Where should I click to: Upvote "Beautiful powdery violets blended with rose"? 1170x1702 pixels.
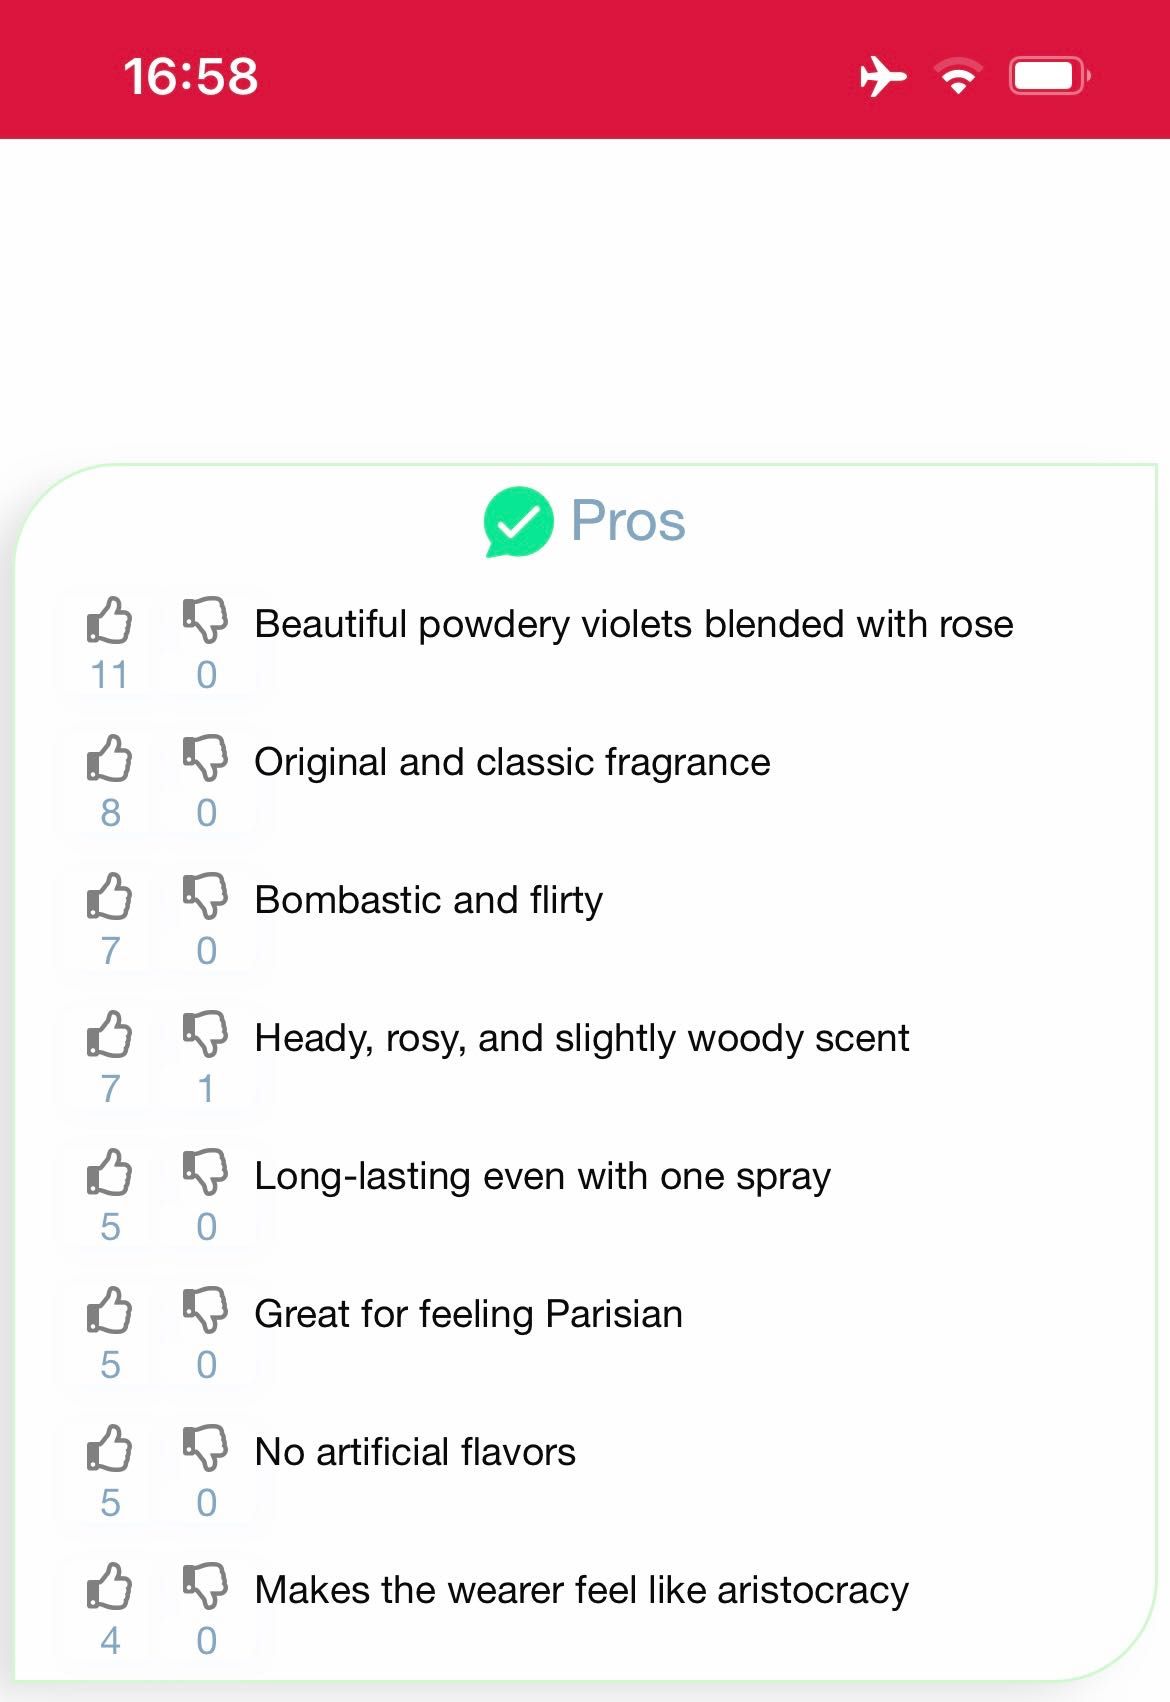(x=109, y=620)
